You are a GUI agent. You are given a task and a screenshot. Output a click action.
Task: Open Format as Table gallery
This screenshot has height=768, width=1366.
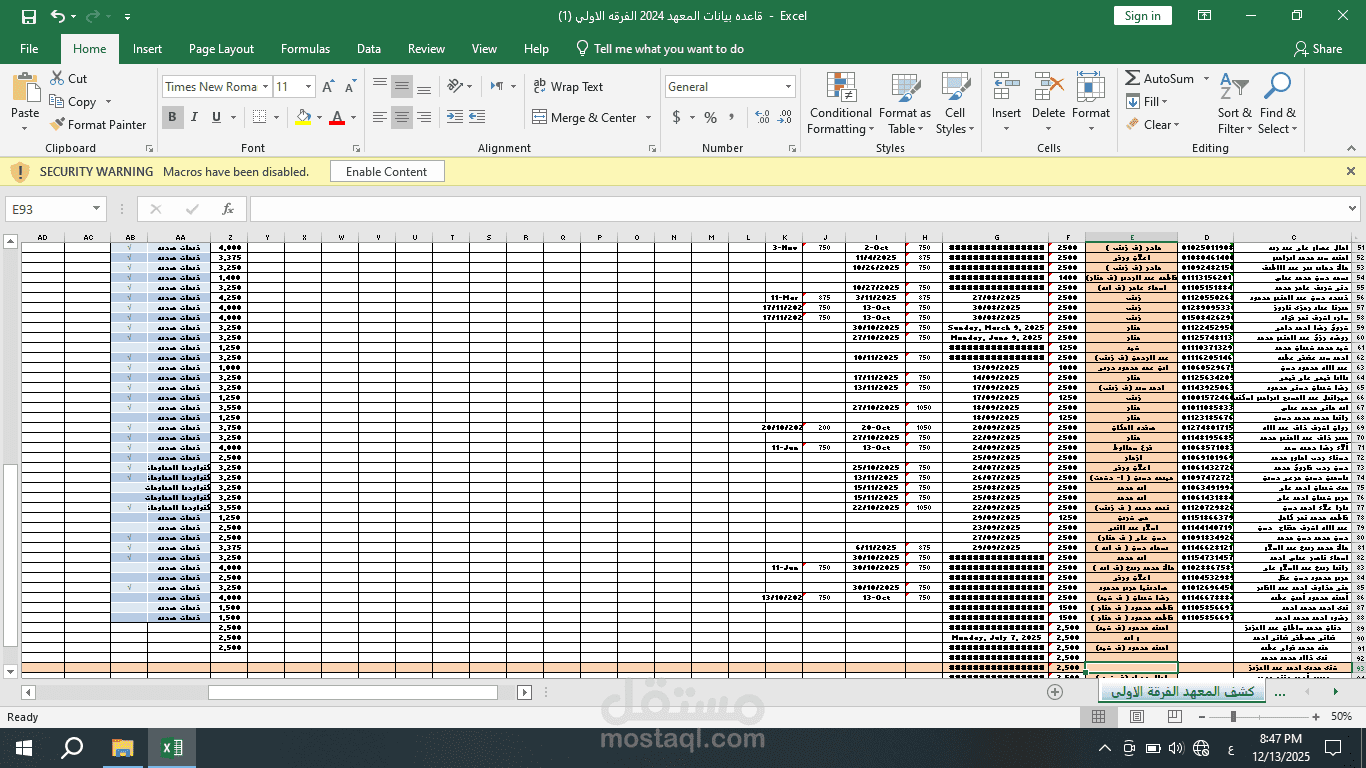pyautogui.click(x=905, y=104)
